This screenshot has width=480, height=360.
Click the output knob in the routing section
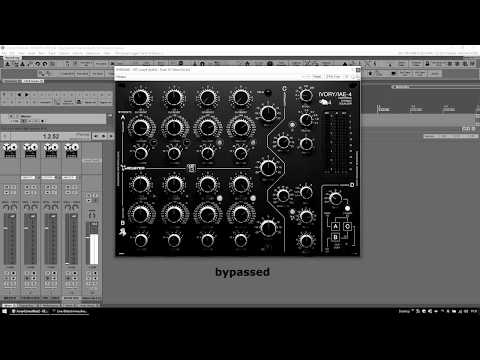(335, 198)
